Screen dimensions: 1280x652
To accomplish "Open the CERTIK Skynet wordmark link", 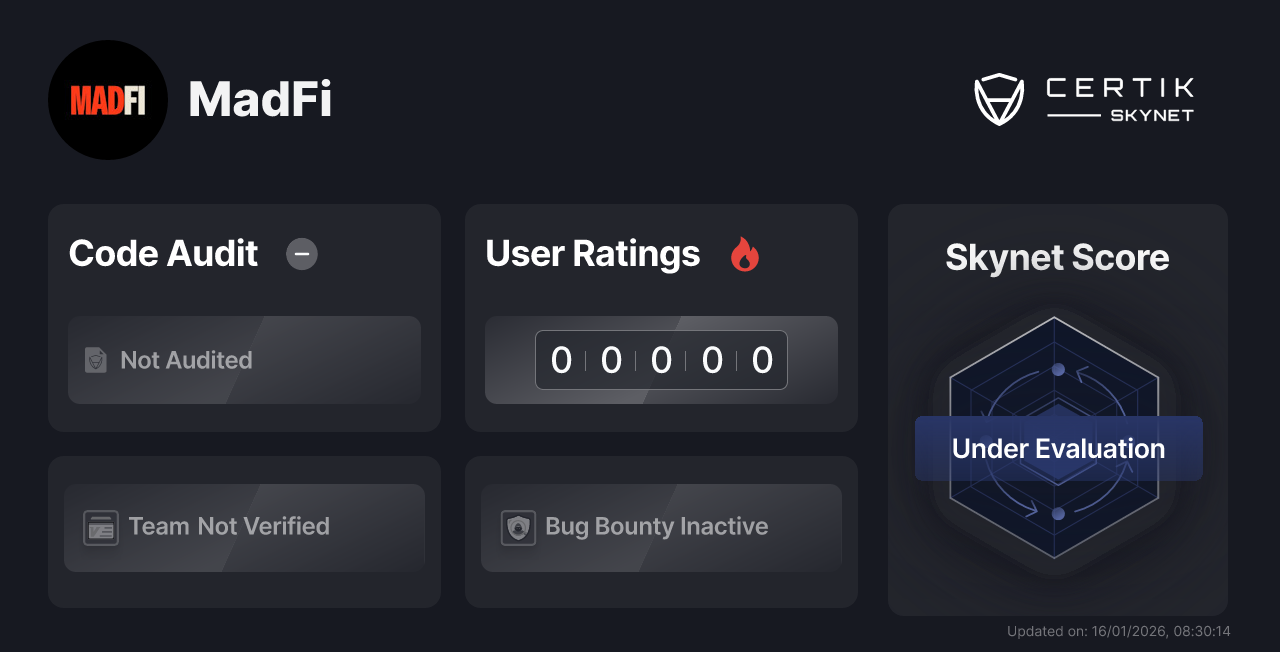I will (x=1118, y=97).
